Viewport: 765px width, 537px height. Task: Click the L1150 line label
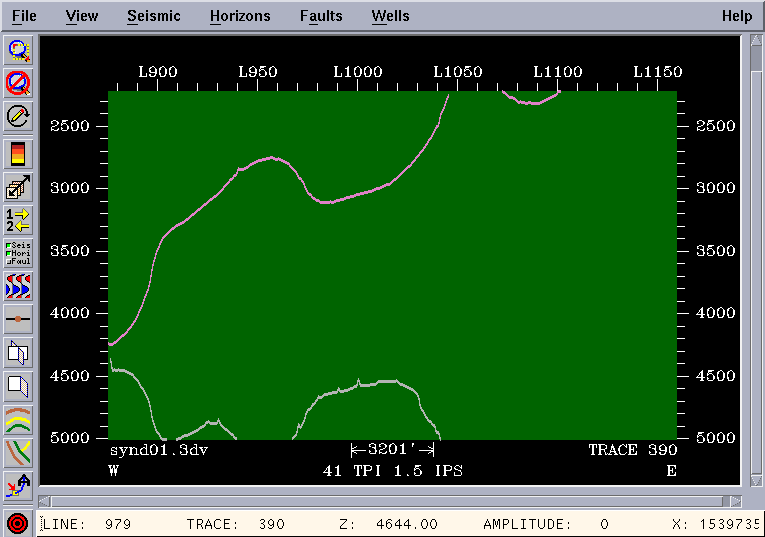(x=658, y=72)
